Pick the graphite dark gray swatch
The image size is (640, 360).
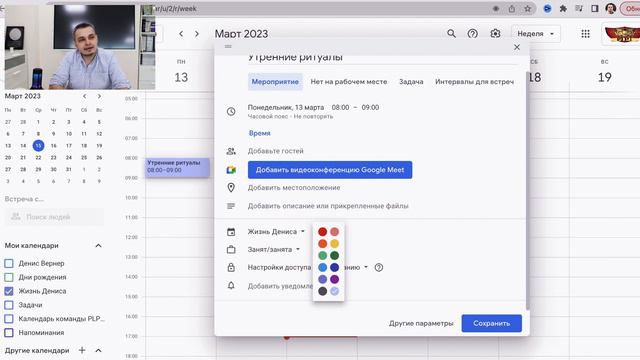click(x=322, y=291)
